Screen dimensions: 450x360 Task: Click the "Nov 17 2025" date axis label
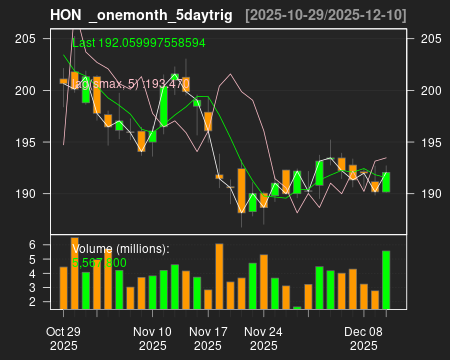(x=208, y=338)
